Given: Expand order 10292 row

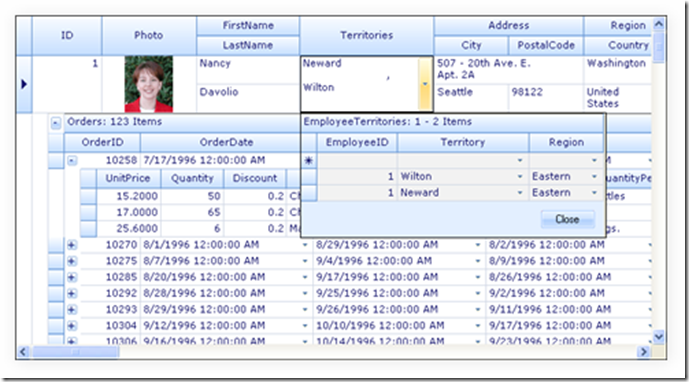Looking at the screenshot, I should pos(72,293).
